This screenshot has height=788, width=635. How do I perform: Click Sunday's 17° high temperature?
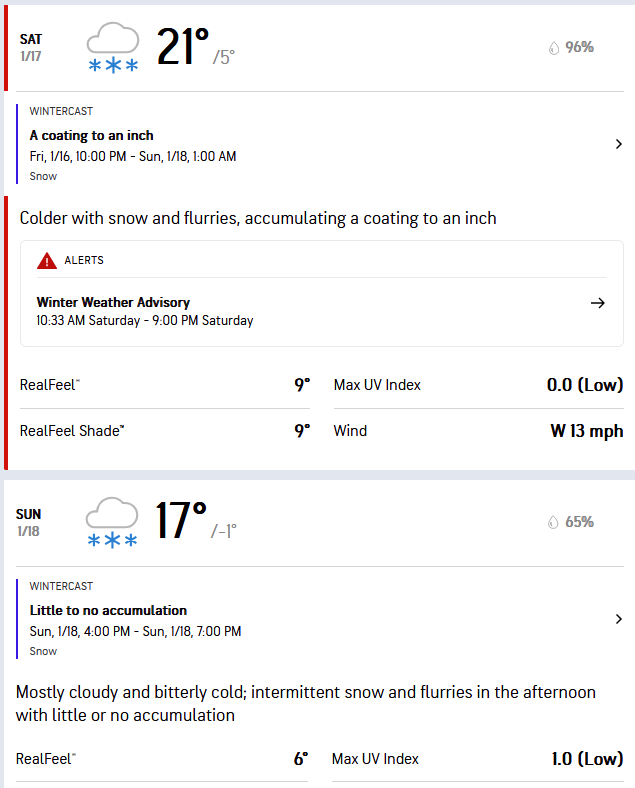tap(181, 522)
